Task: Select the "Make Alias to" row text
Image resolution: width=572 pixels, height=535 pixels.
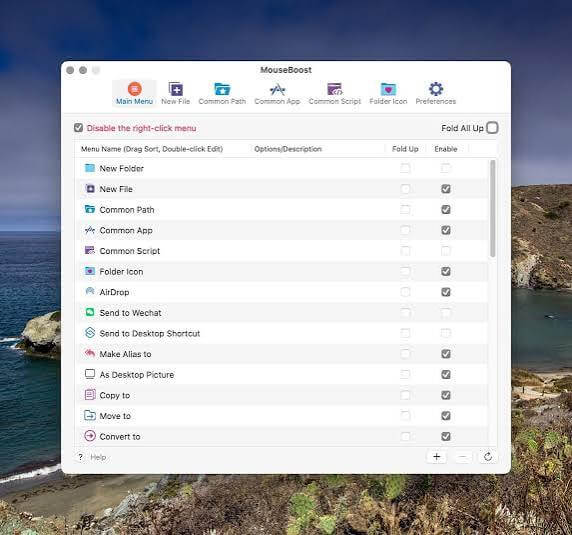Action: pos(125,354)
